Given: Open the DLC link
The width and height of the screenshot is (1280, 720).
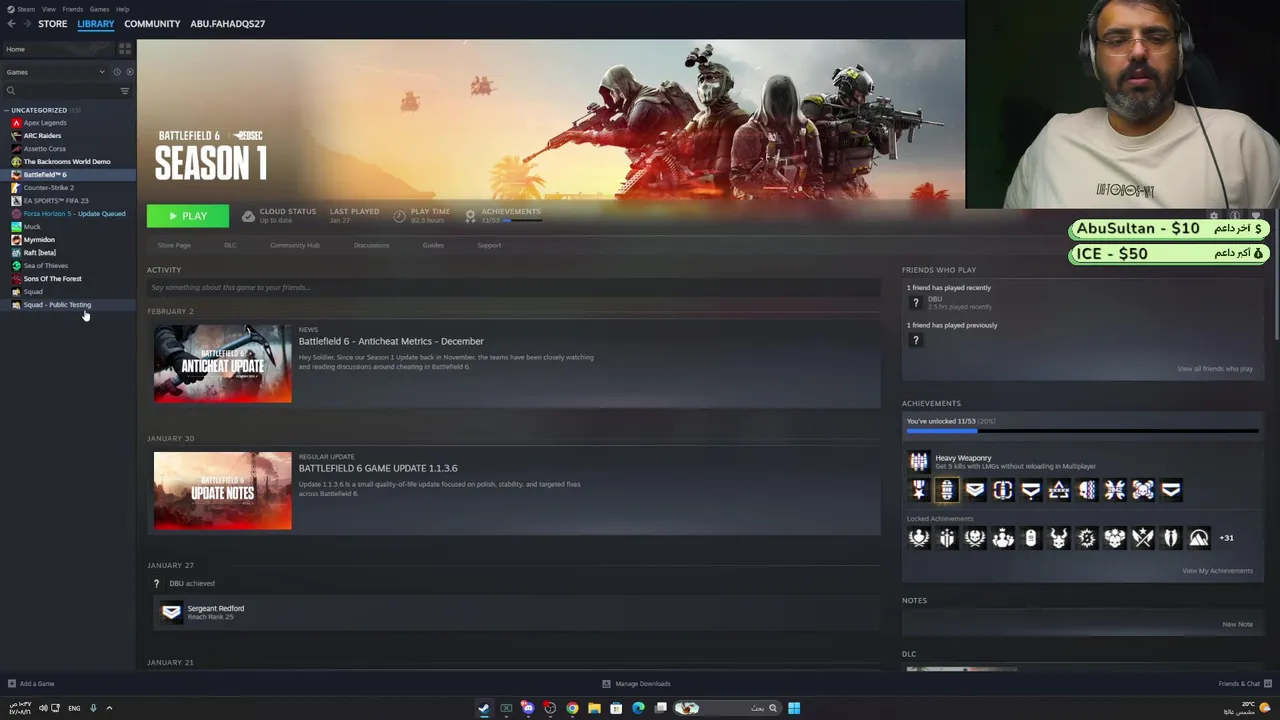Looking at the screenshot, I should coord(230,245).
